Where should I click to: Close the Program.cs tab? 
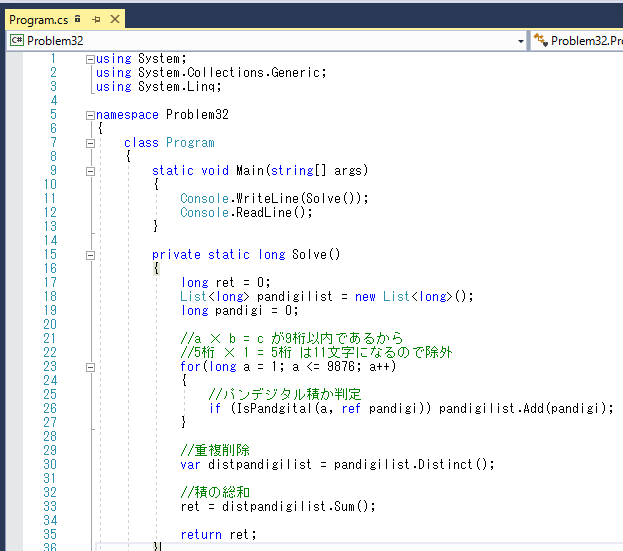[x=115, y=19]
